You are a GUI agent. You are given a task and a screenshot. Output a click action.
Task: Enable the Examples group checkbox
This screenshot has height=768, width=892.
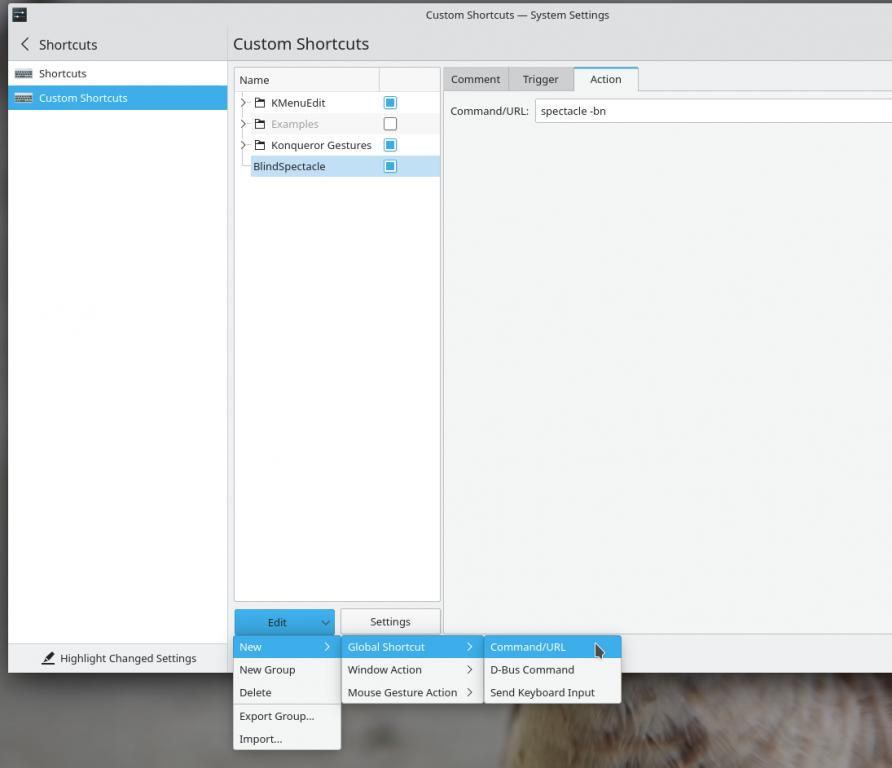tap(390, 124)
